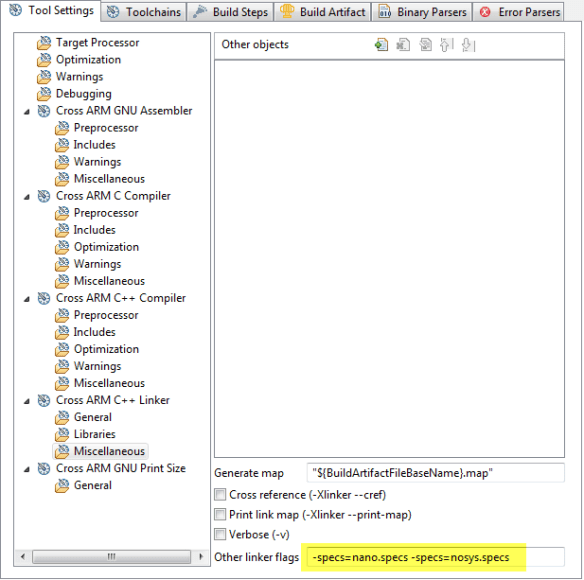The width and height of the screenshot is (584, 580).
Task: Select Debugging in the settings tree
Action: tap(83, 94)
